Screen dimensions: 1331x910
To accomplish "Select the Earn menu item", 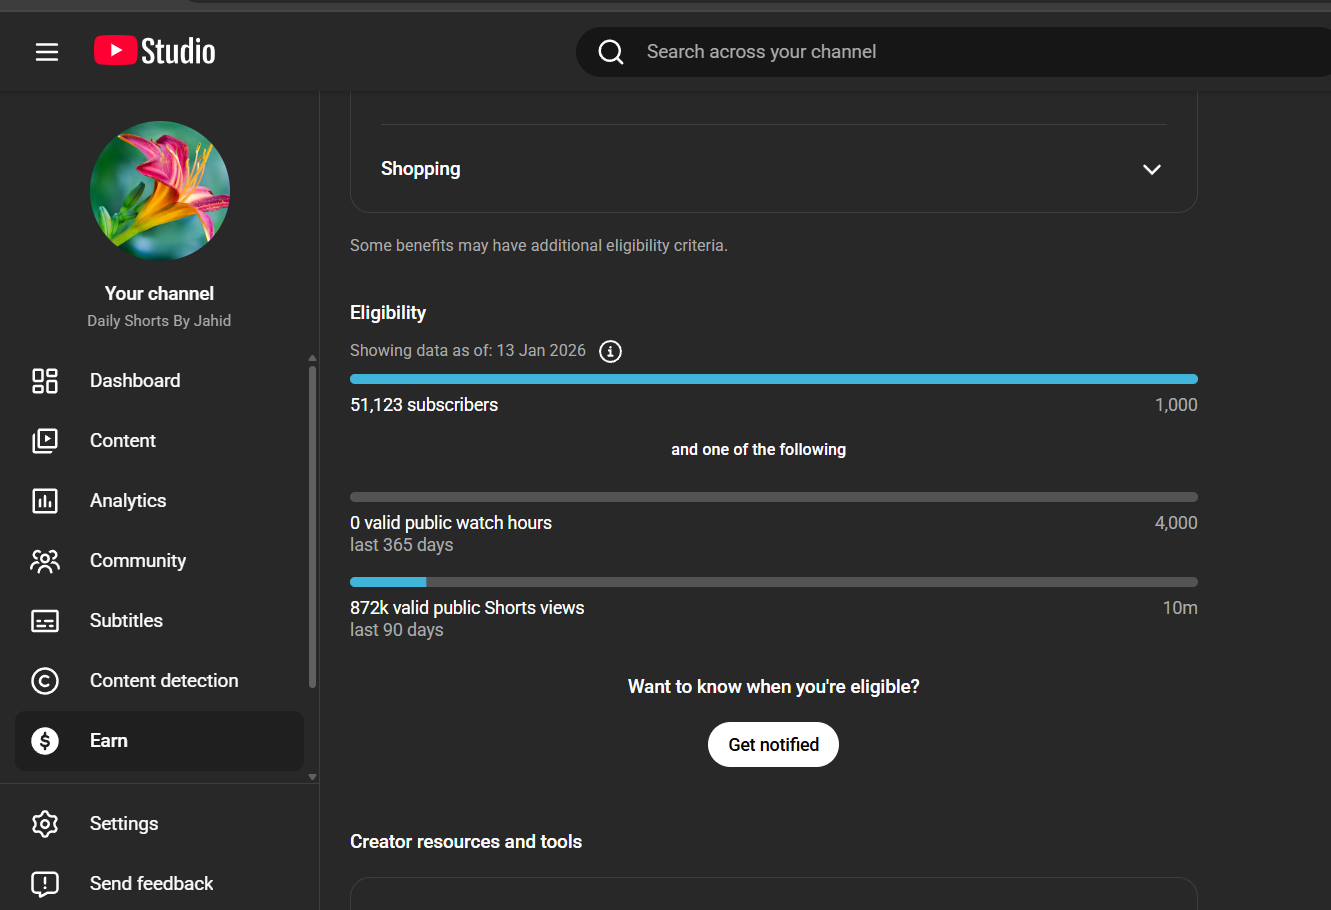I will (x=109, y=741).
